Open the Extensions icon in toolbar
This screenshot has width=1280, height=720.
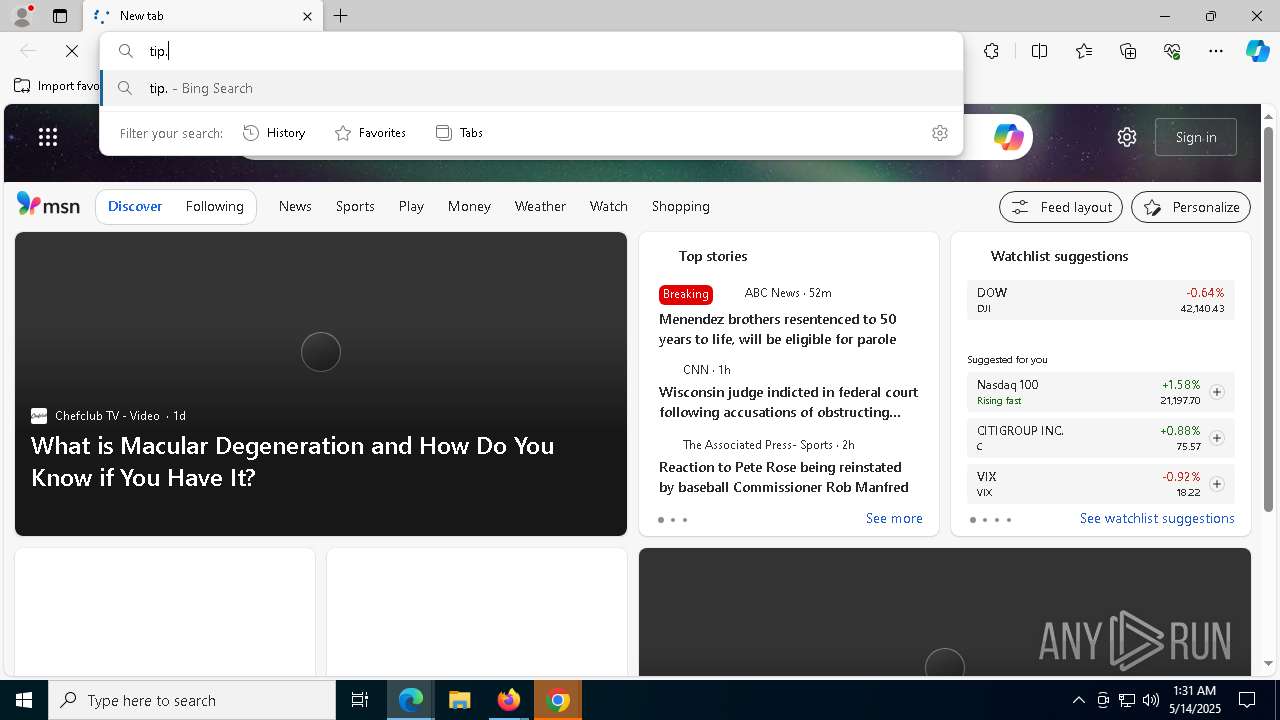tap(991, 51)
